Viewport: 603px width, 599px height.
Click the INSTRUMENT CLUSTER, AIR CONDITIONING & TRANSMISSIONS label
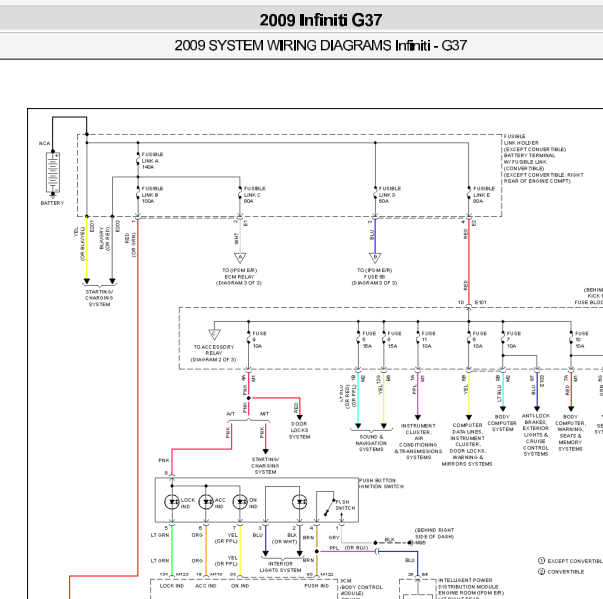point(418,442)
